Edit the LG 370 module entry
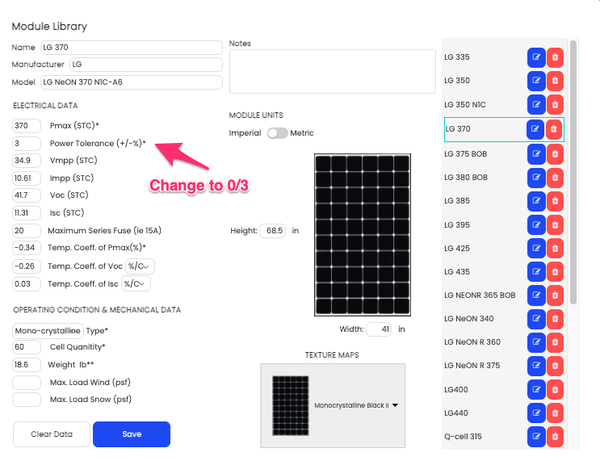The image size is (600, 461). click(x=535, y=129)
